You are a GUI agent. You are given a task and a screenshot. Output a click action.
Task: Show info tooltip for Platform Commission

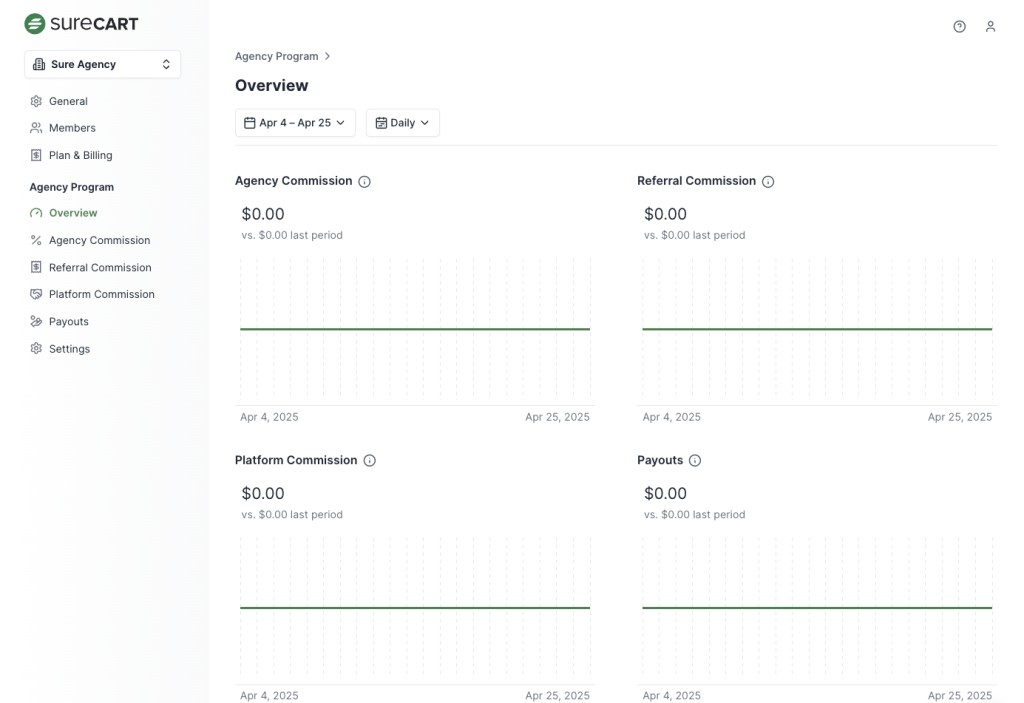click(369, 461)
